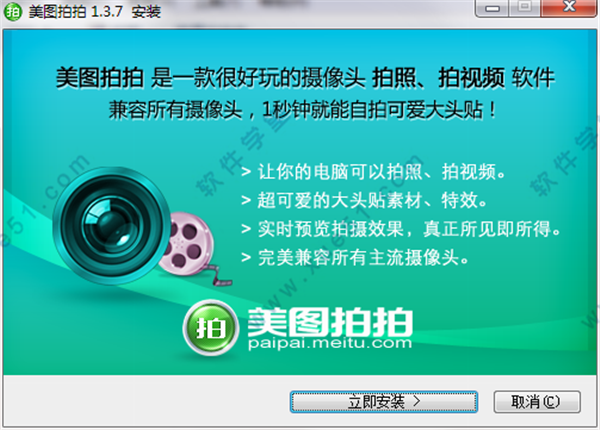This screenshot has height=430, width=600.
Task: Click the teal camera lens graphic
Action: pos(111,226)
